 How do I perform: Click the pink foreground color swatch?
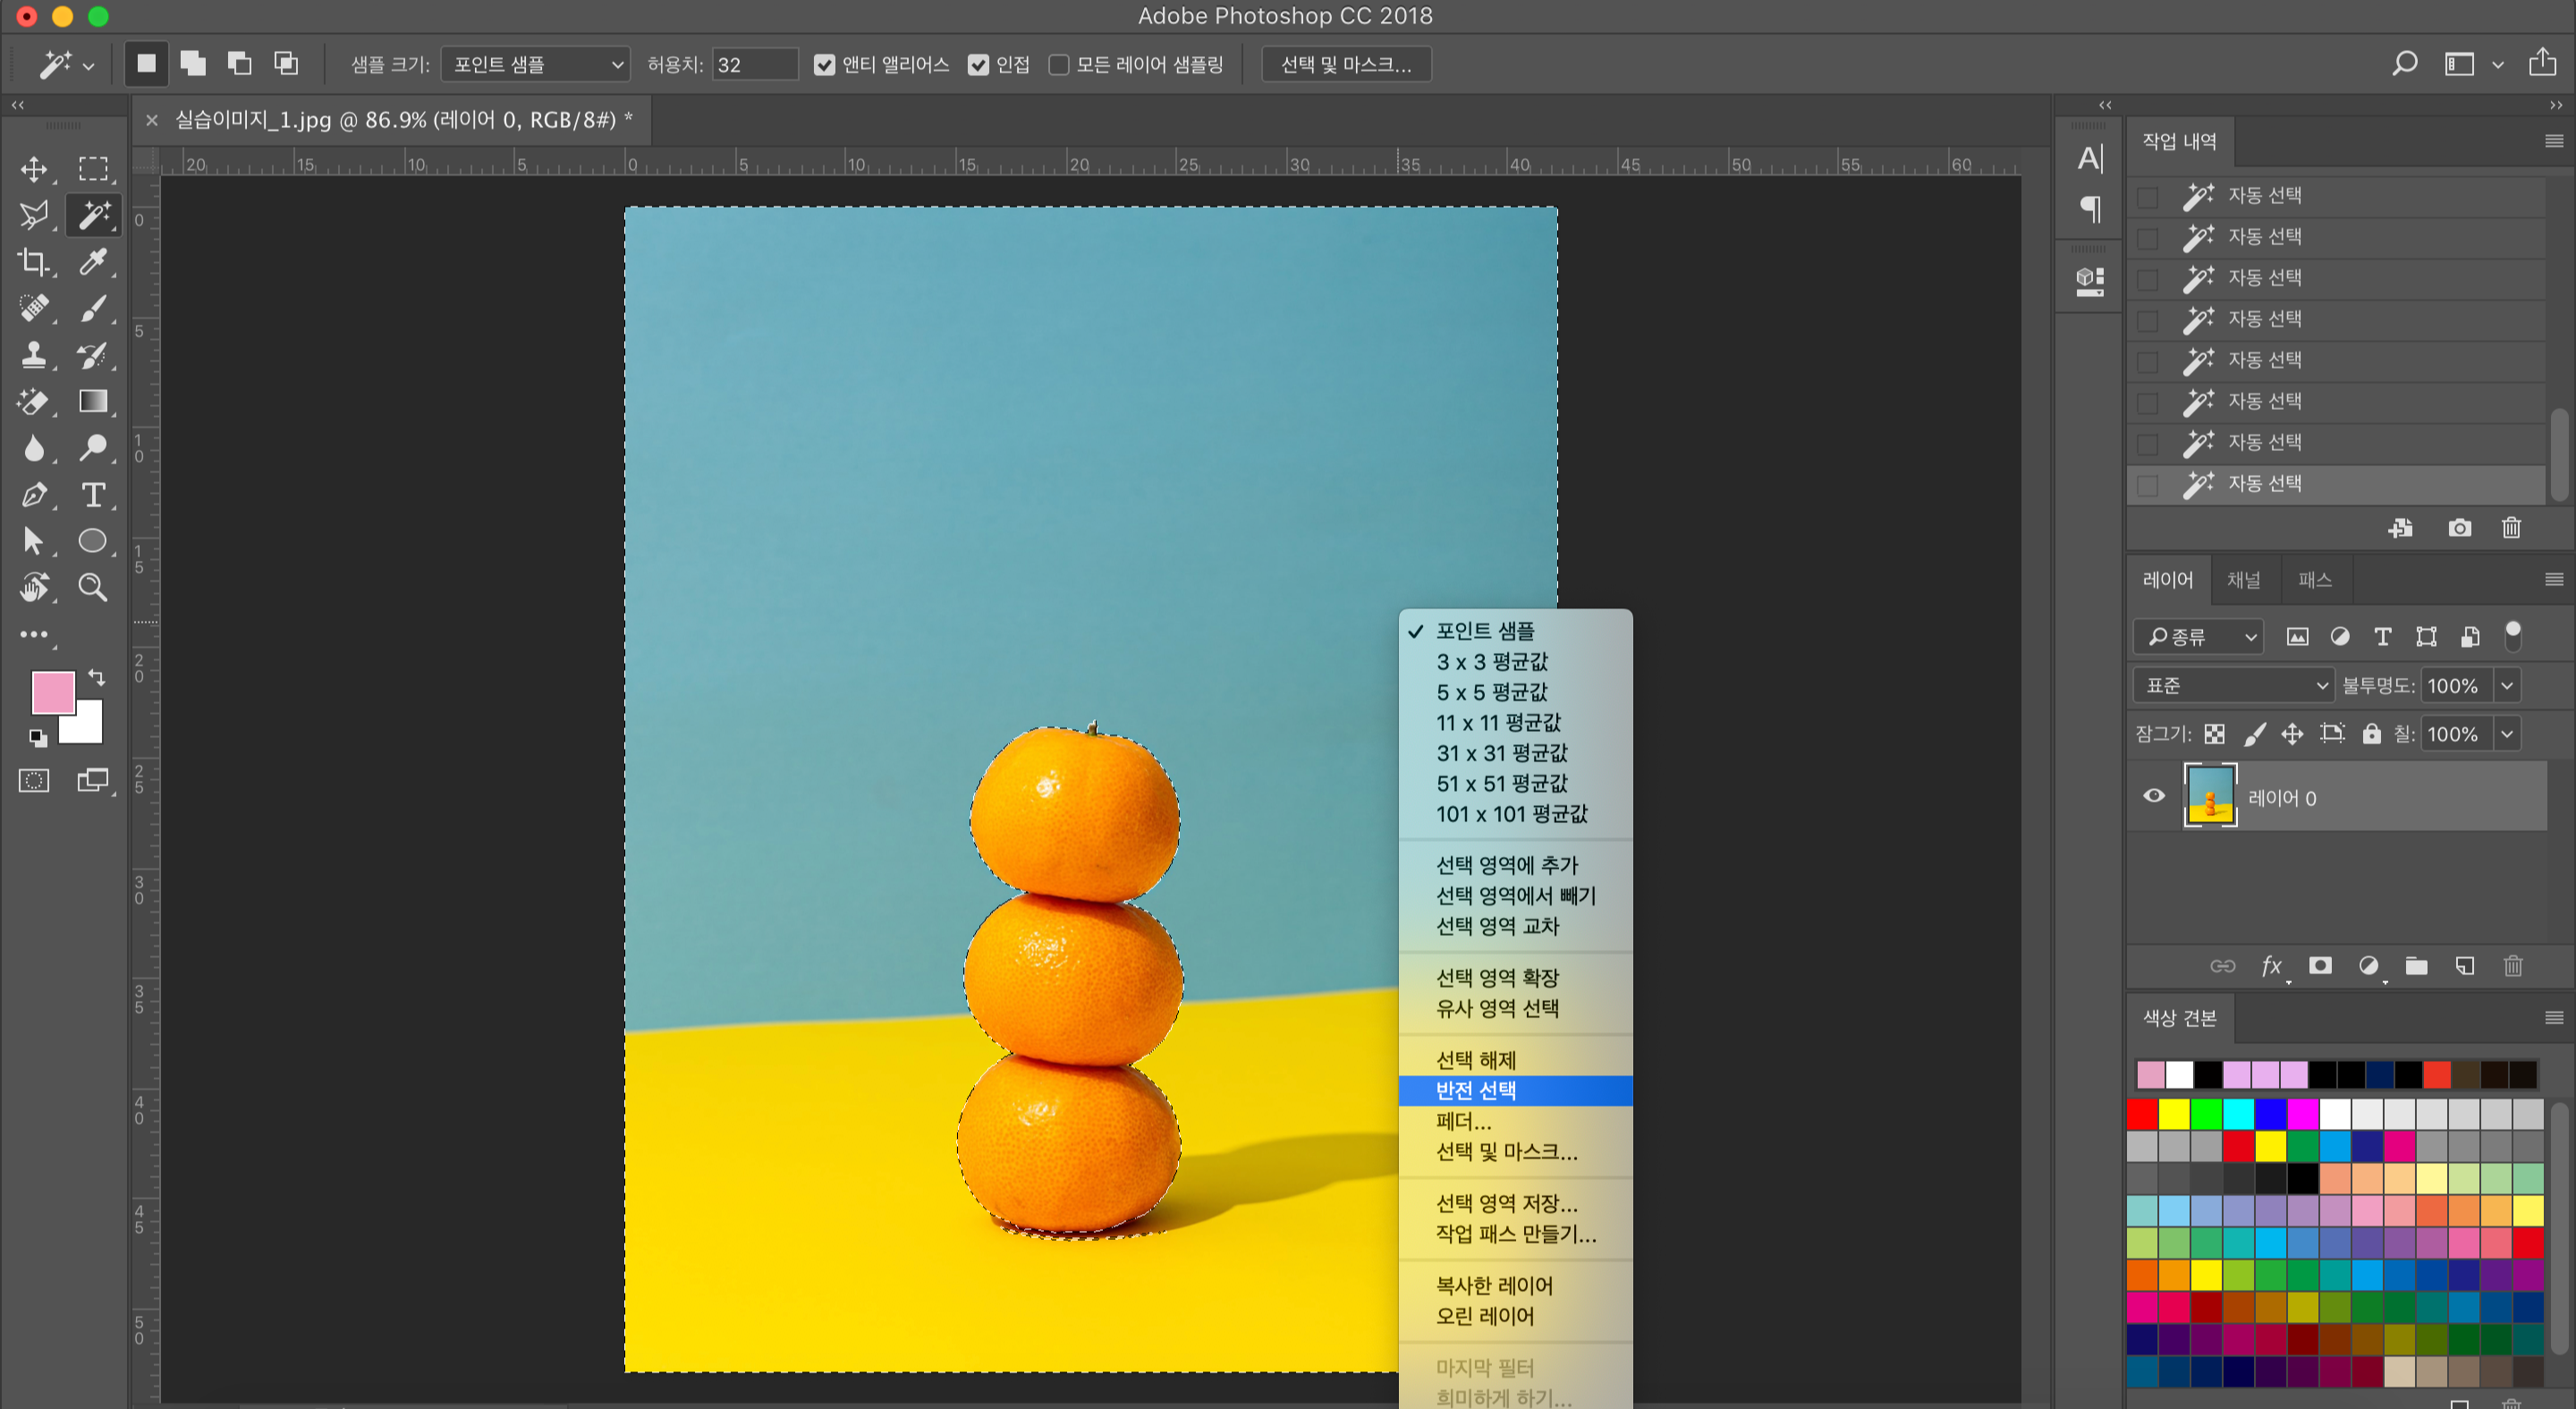tap(52, 692)
